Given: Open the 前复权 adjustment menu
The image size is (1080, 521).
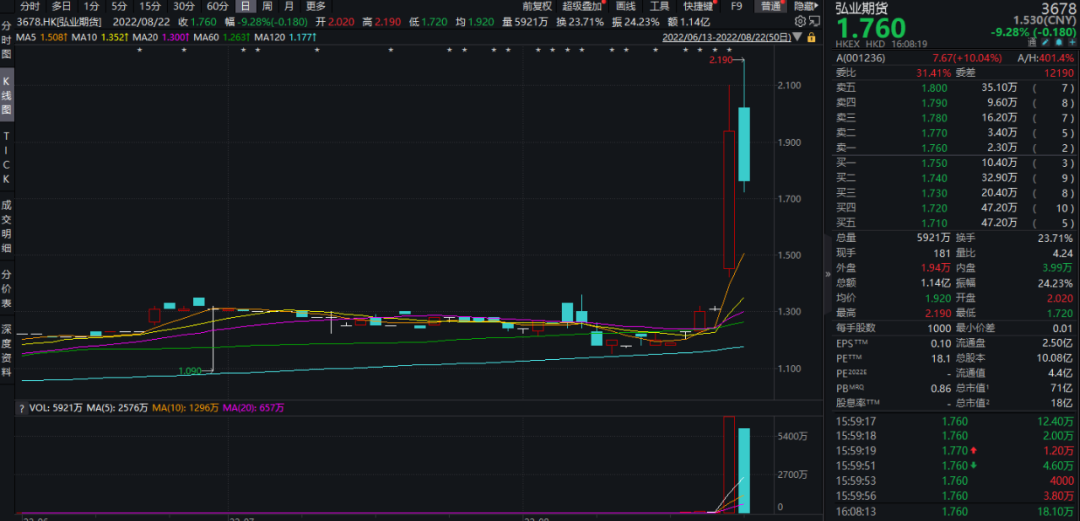Looking at the screenshot, I should [536, 6].
